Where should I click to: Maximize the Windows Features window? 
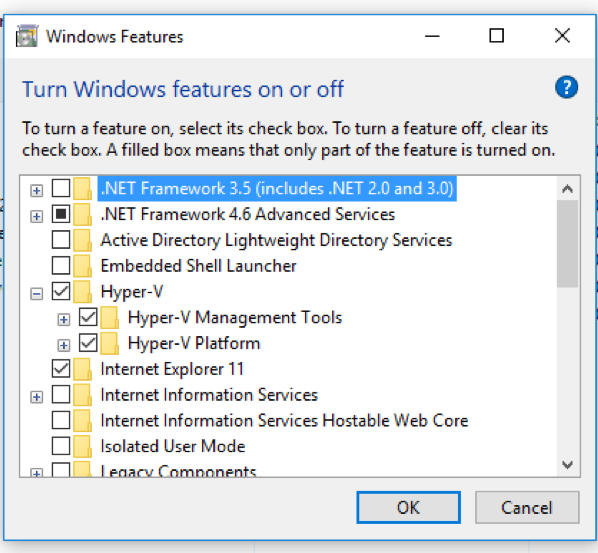click(x=497, y=36)
